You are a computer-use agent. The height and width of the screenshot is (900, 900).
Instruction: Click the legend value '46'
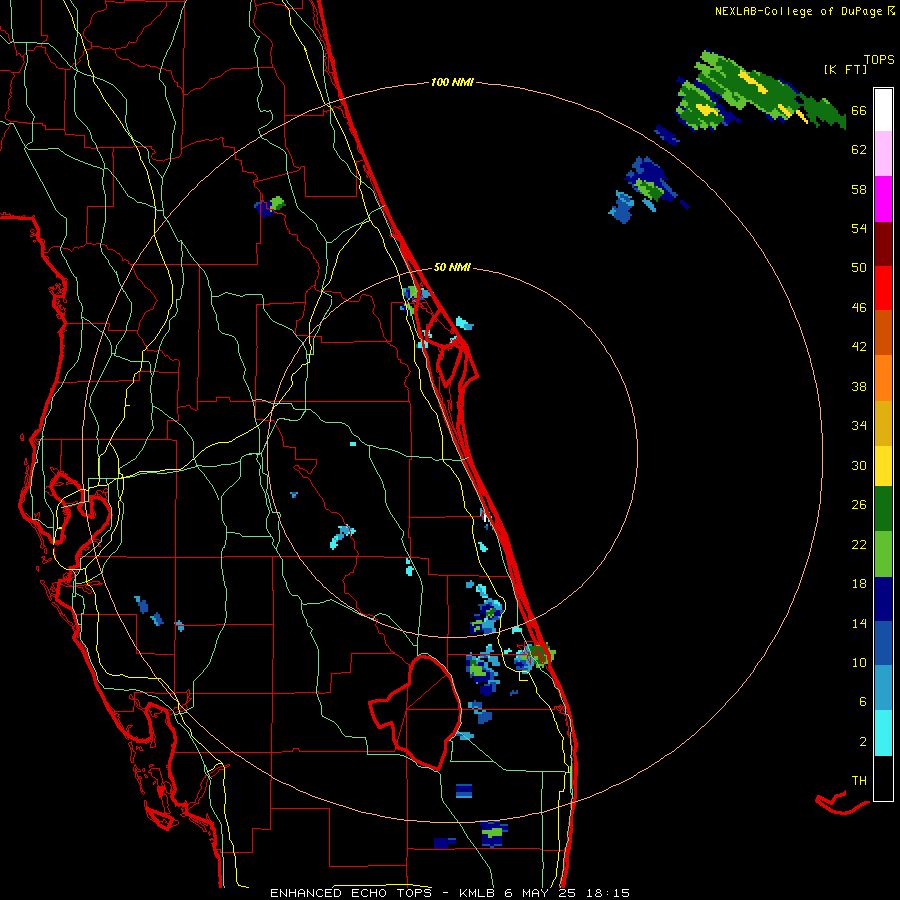pyautogui.click(x=859, y=308)
